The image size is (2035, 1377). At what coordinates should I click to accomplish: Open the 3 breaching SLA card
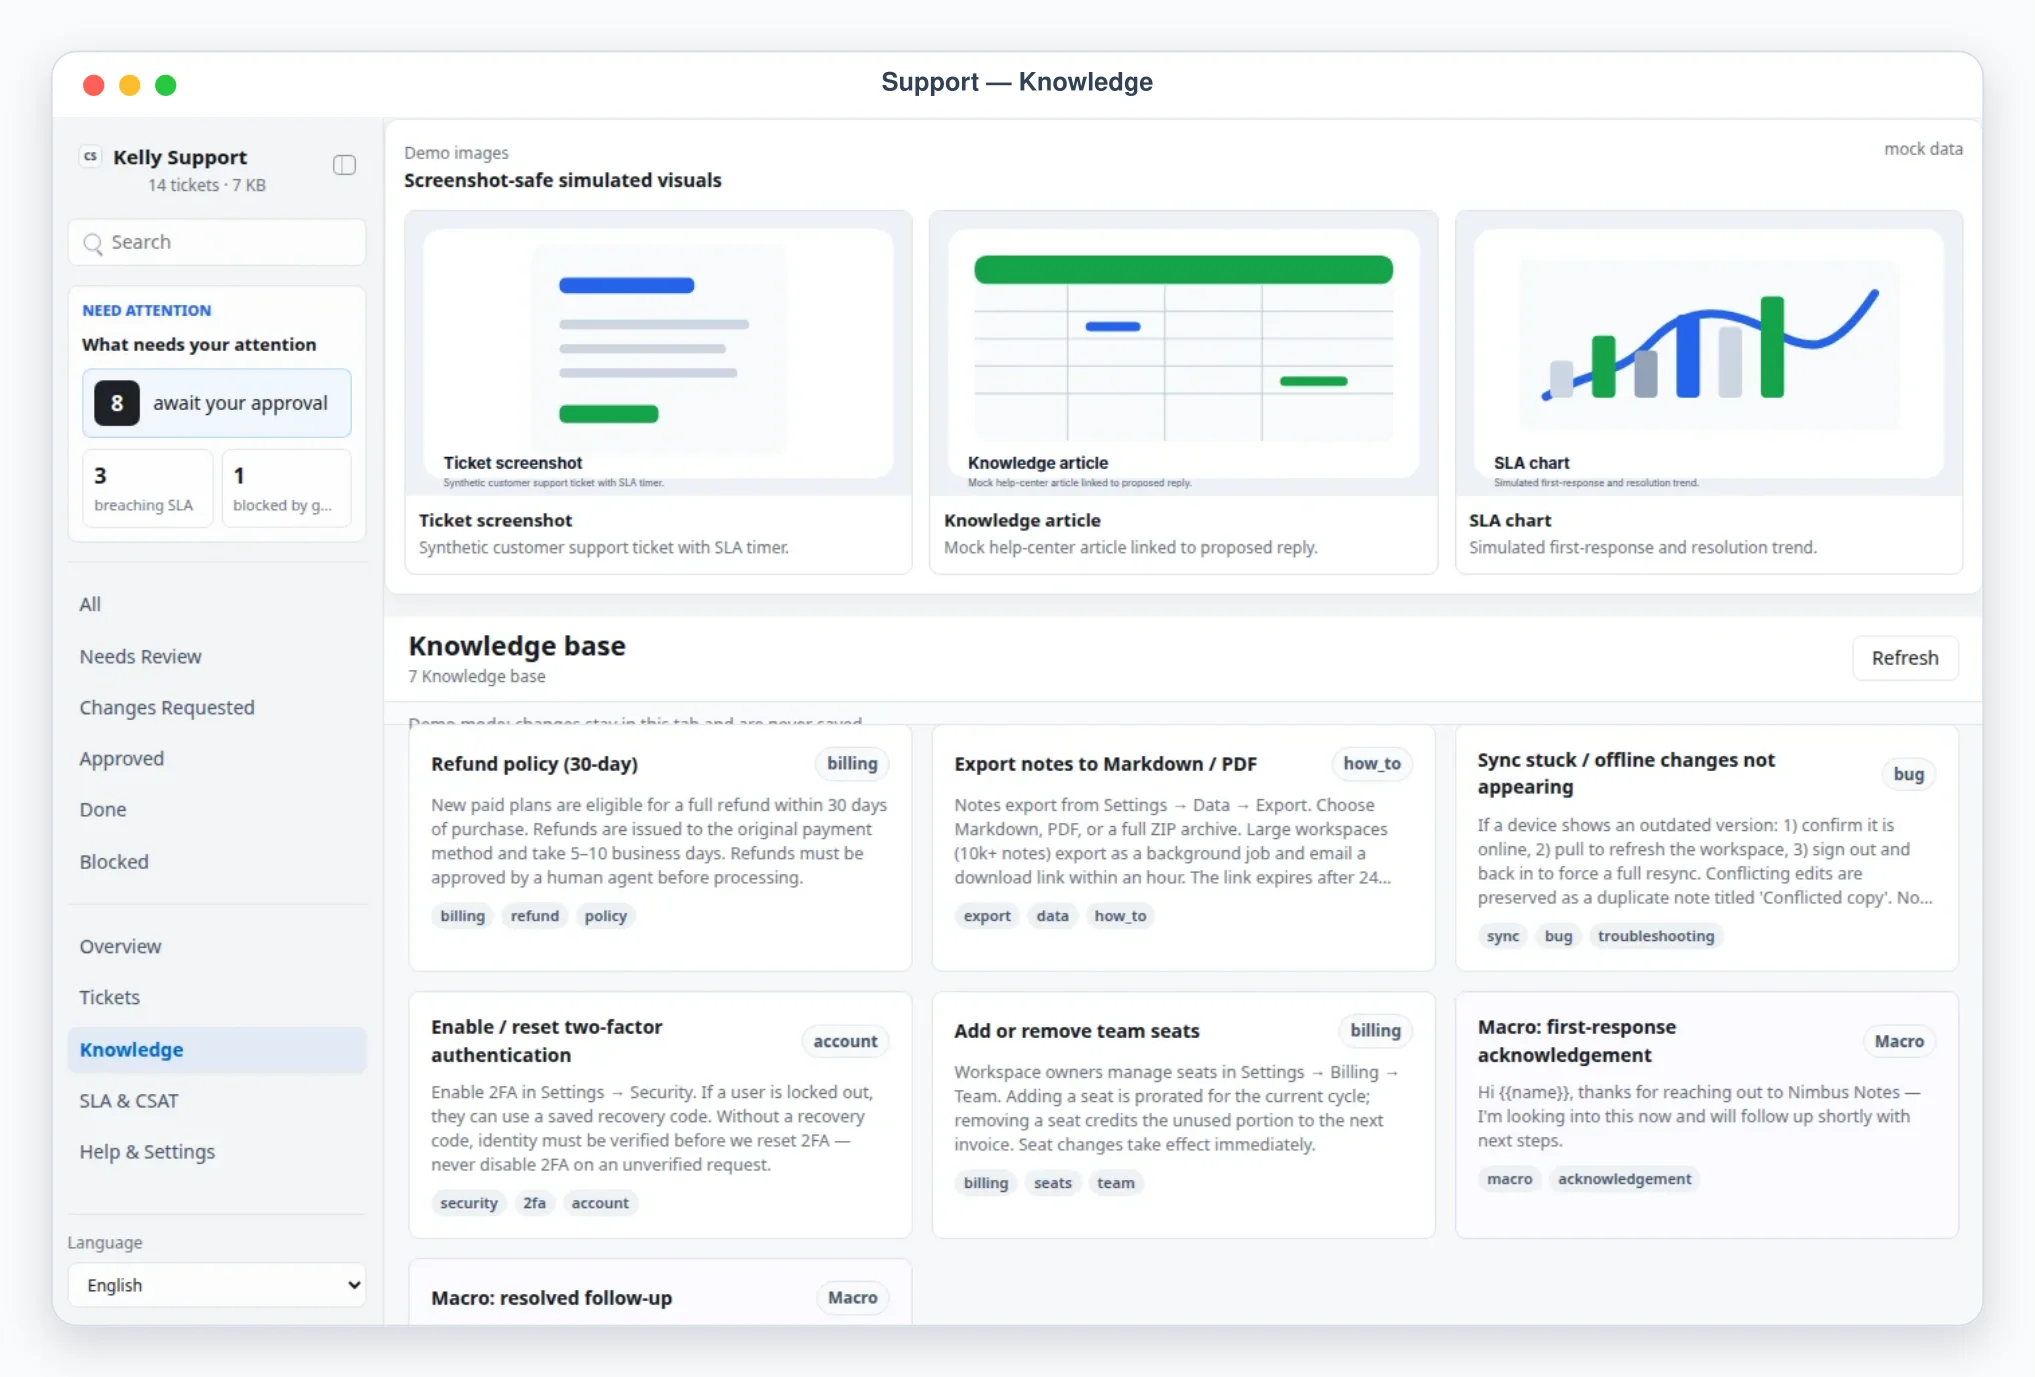click(x=147, y=488)
